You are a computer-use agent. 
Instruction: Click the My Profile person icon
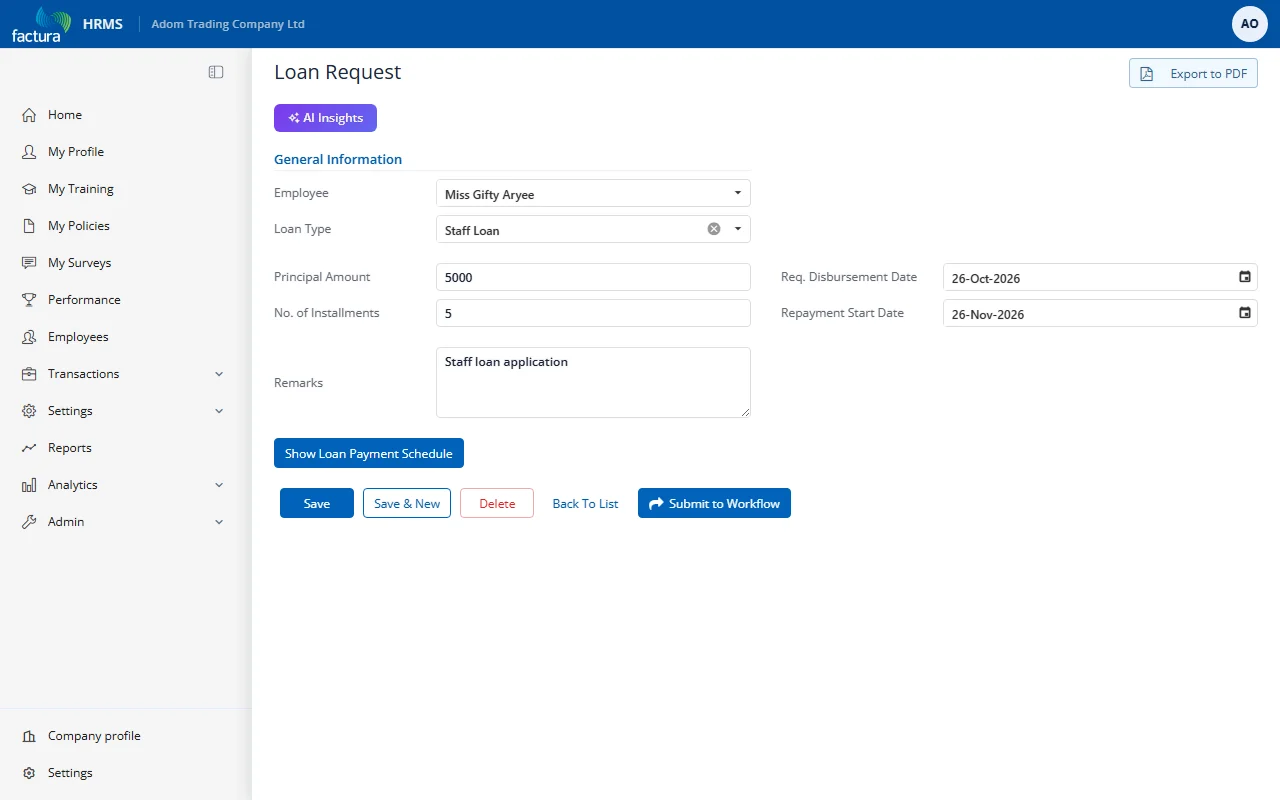(x=29, y=152)
